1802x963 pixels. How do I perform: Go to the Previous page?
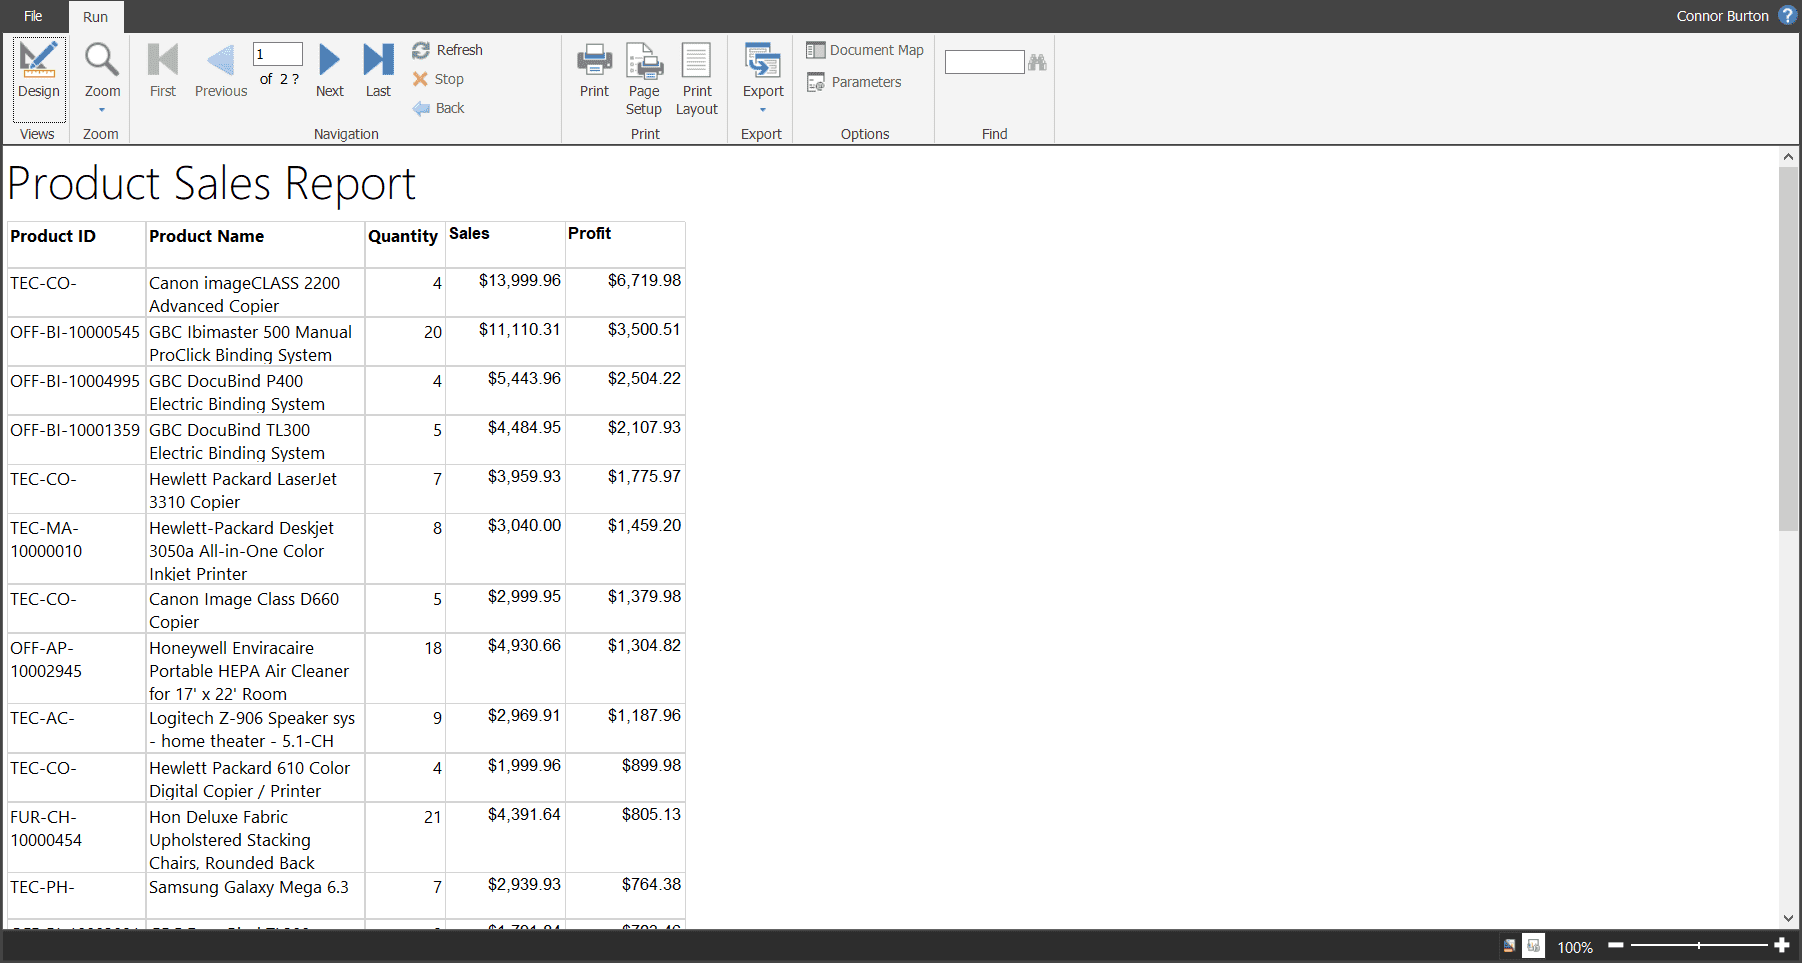click(221, 71)
